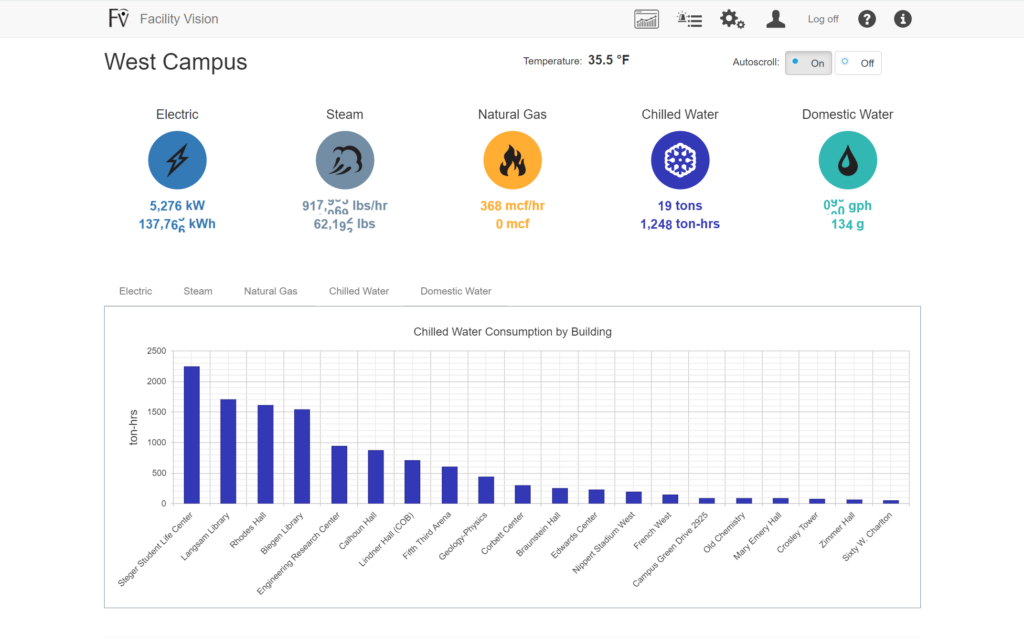
Task: Open the settings gears icon
Action: click(731, 18)
